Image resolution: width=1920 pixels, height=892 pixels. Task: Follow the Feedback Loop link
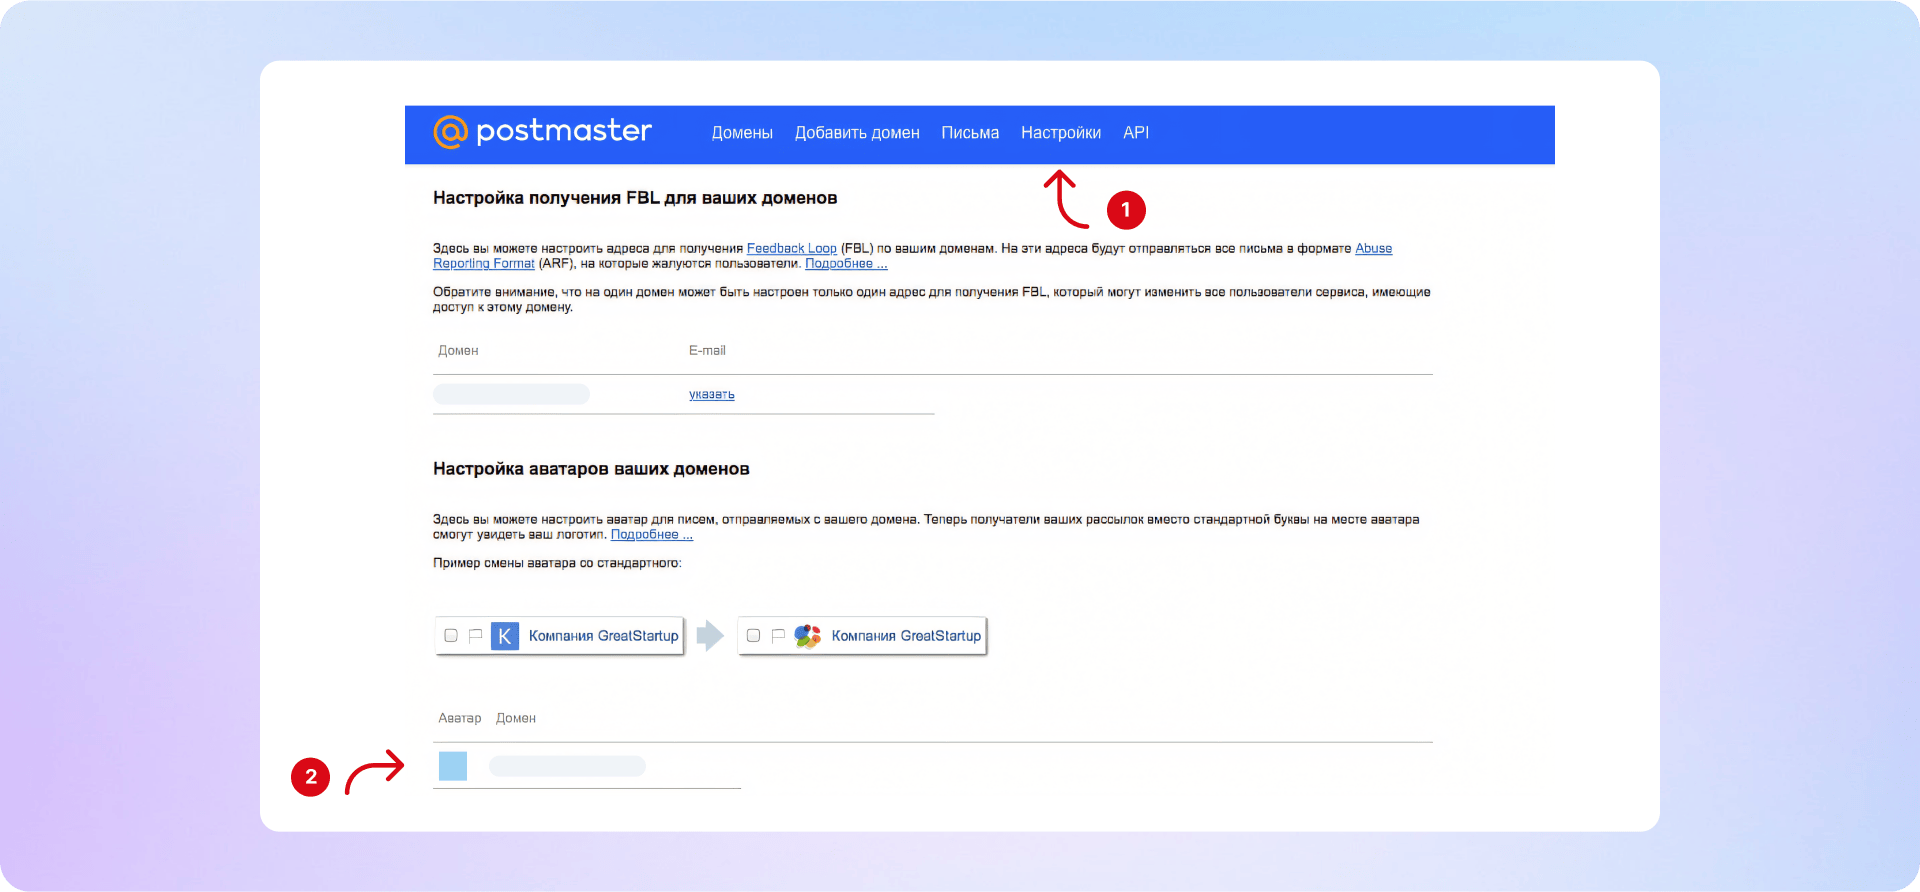[x=791, y=249]
